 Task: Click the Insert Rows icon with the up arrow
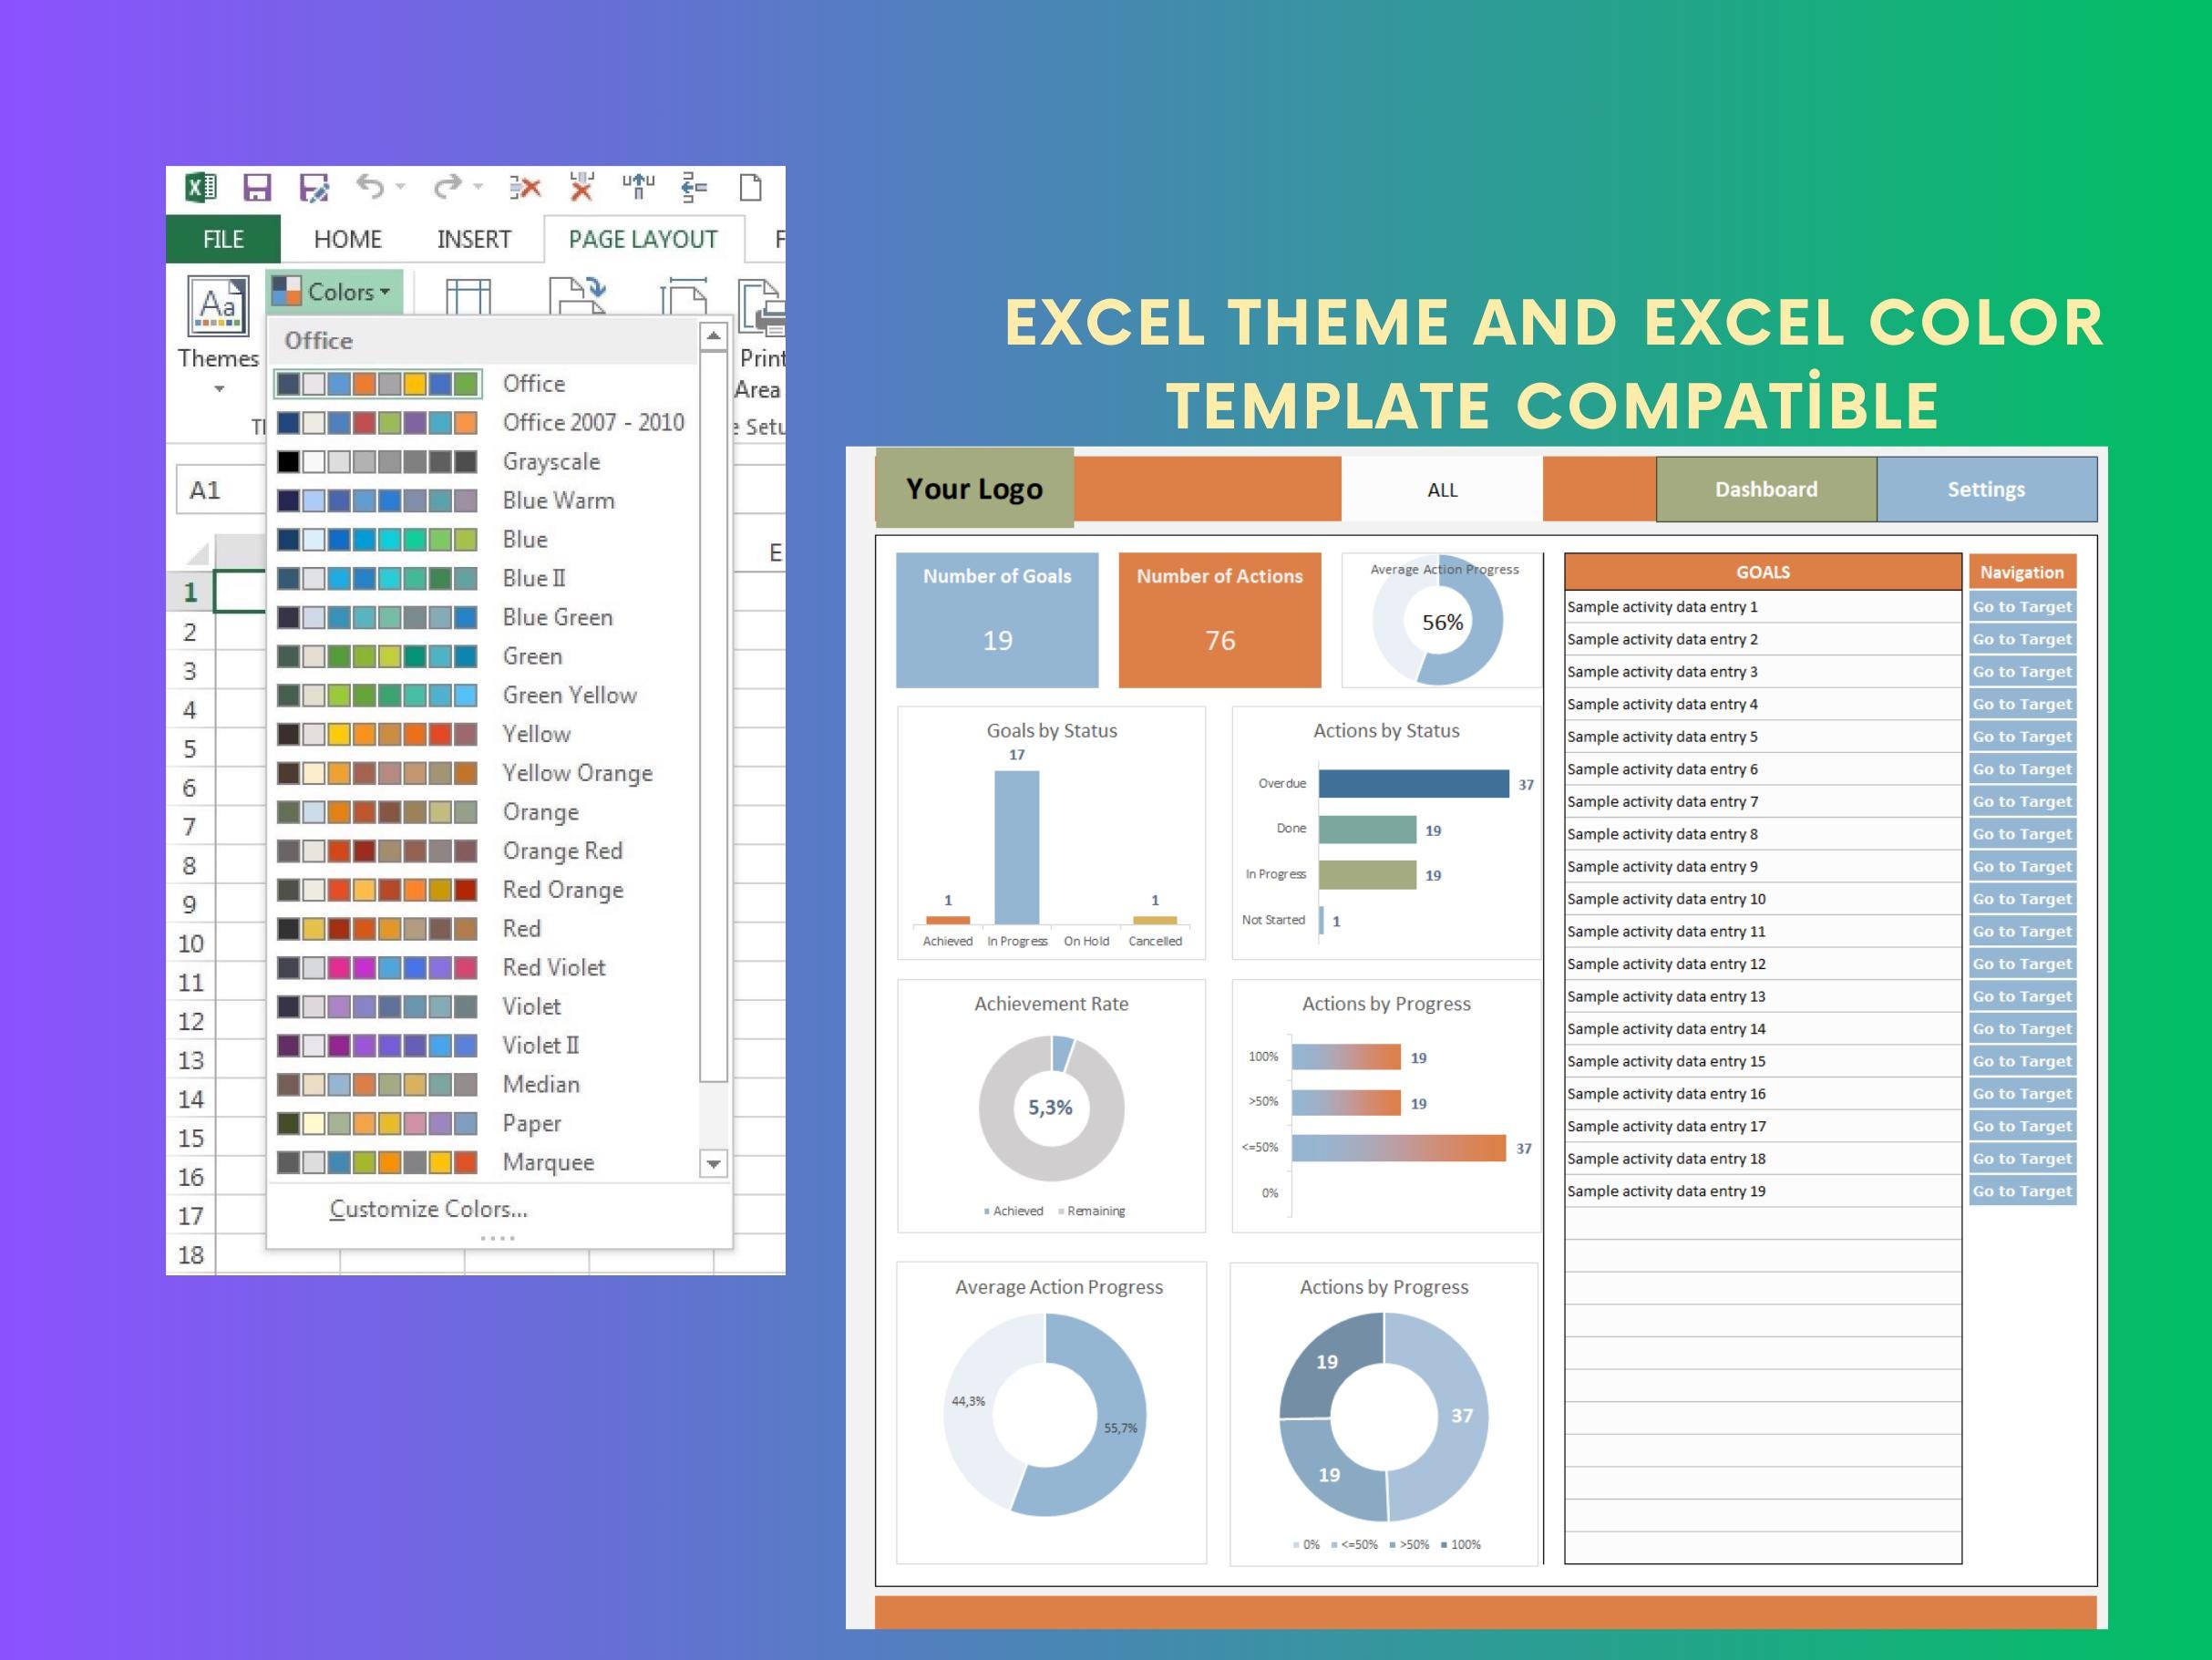tap(637, 186)
